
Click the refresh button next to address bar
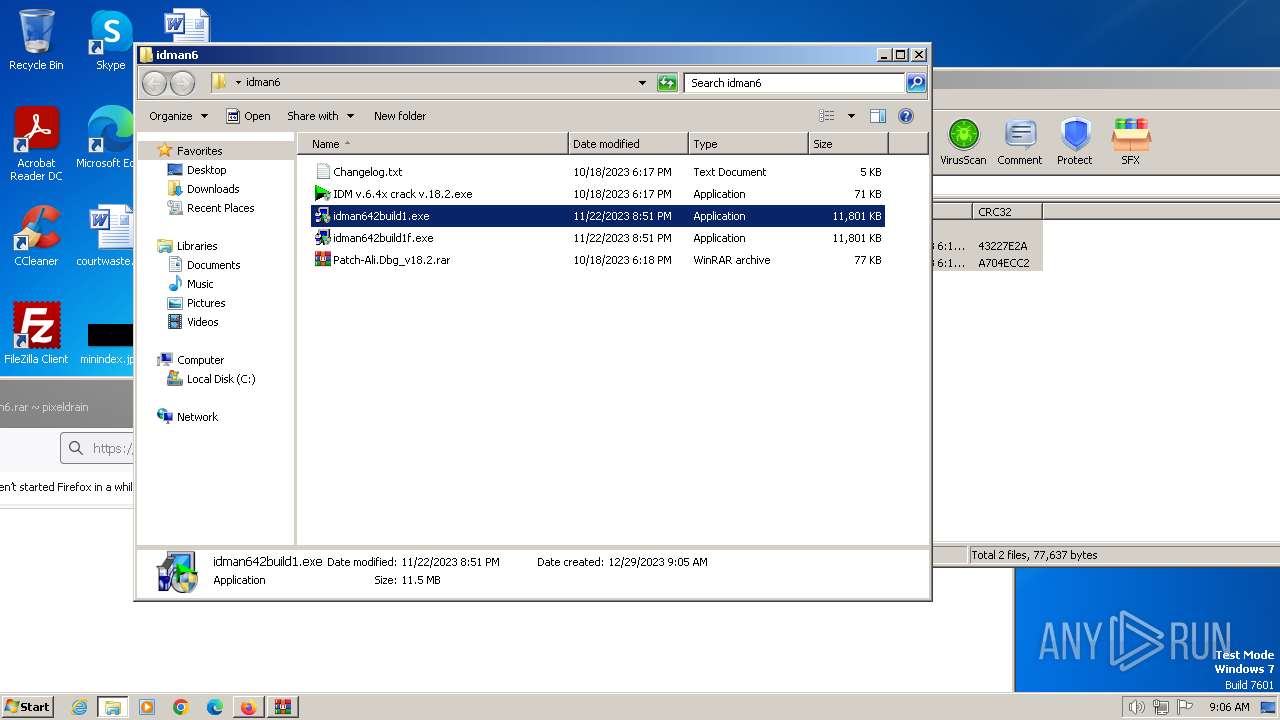tap(667, 83)
